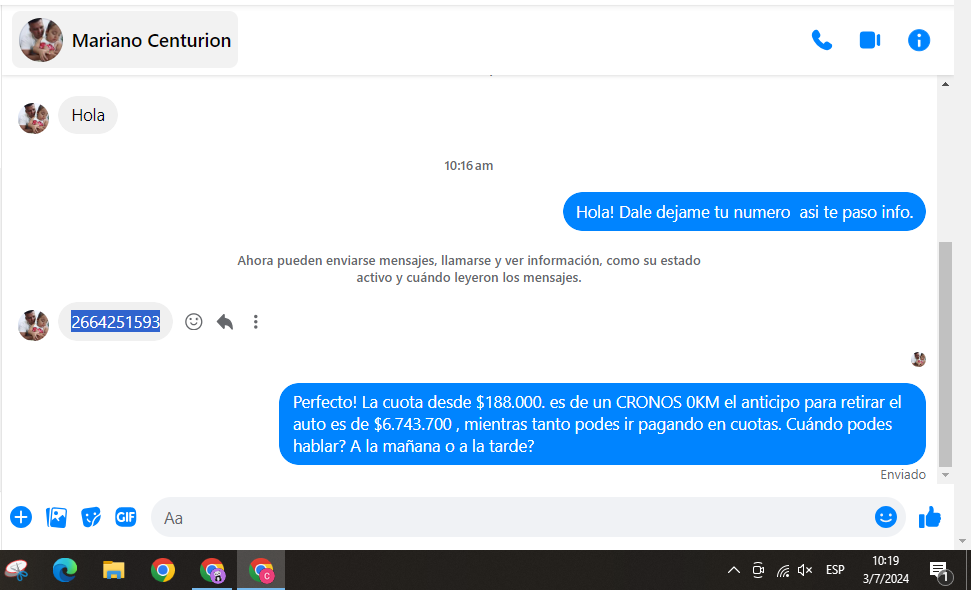The height and width of the screenshot is (590, 971).
Task: Toggle the muted volume icon in tray
Action: (x=805, y=570)
